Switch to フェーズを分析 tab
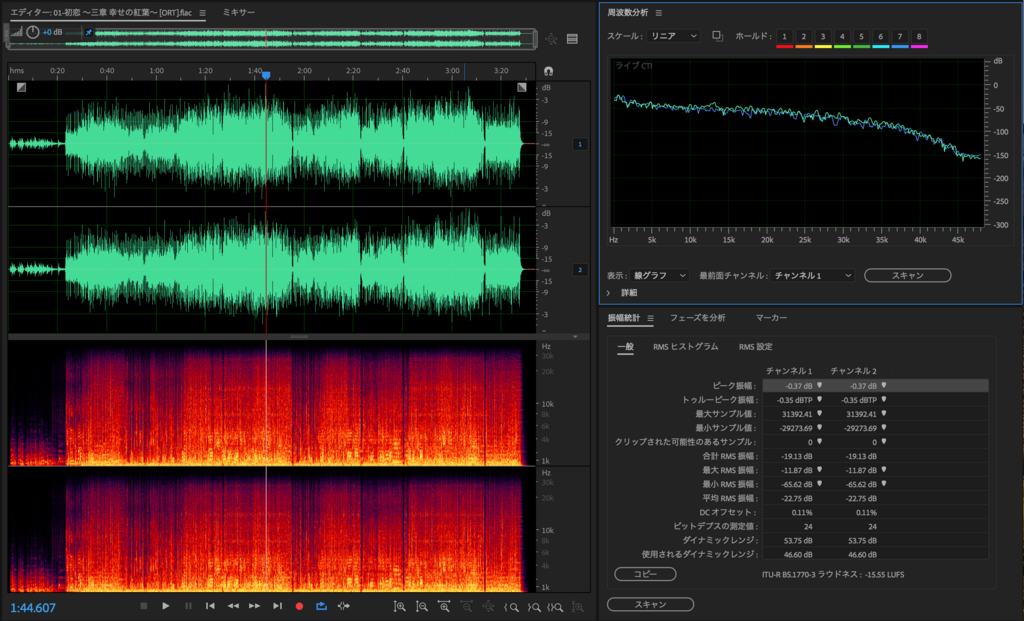 [697, 318]
